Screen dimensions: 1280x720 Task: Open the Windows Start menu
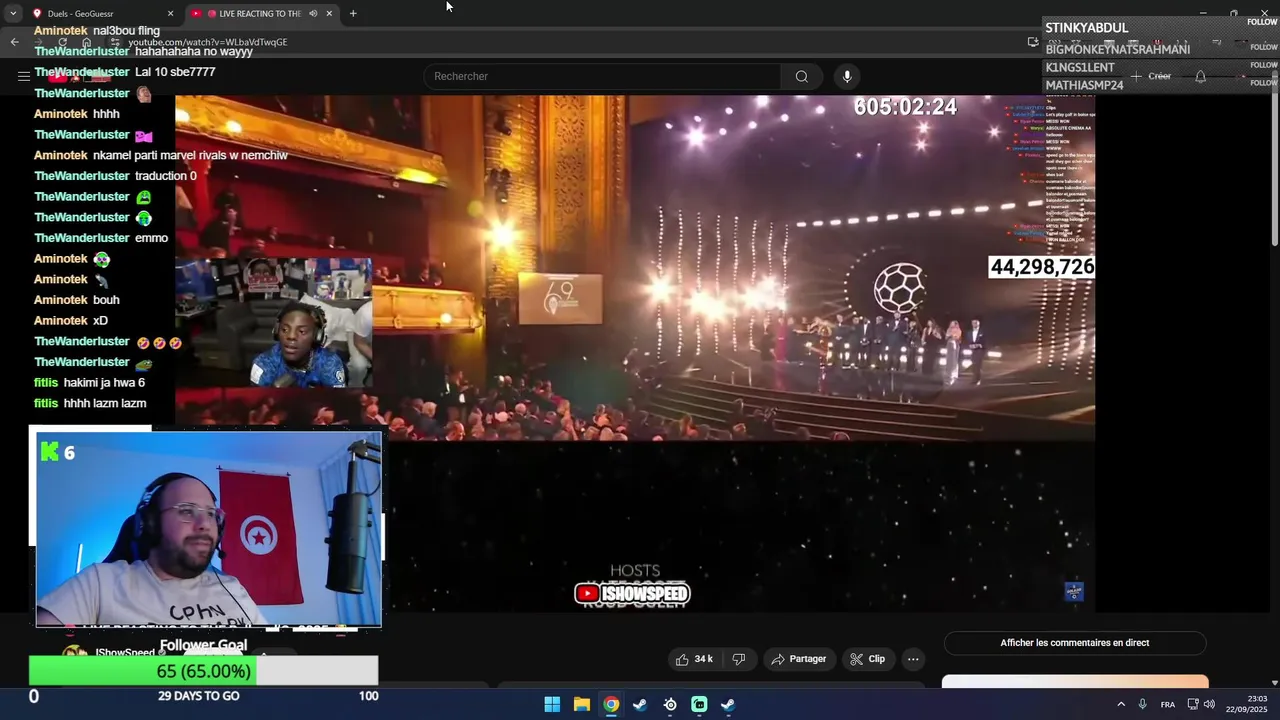[x=552, y=704]
